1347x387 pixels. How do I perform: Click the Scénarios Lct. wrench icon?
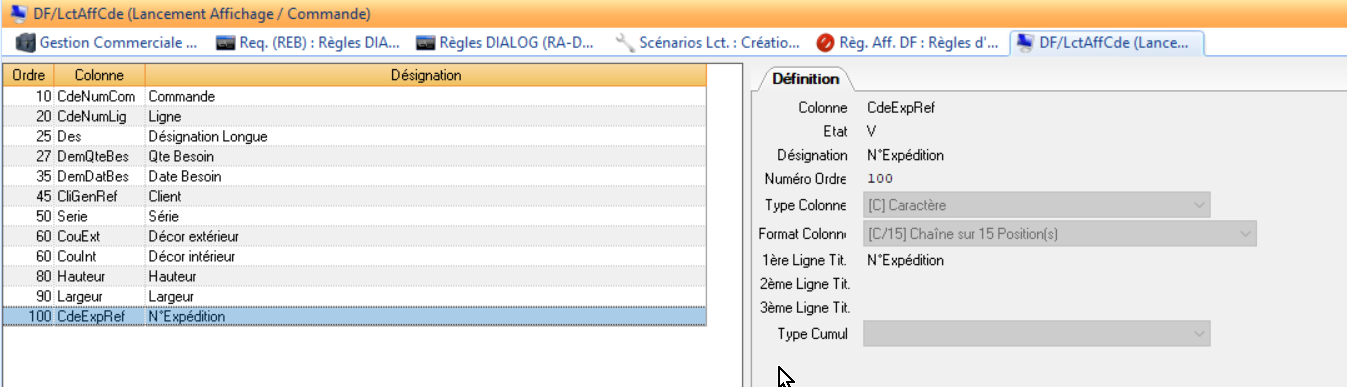click(625, 43)
